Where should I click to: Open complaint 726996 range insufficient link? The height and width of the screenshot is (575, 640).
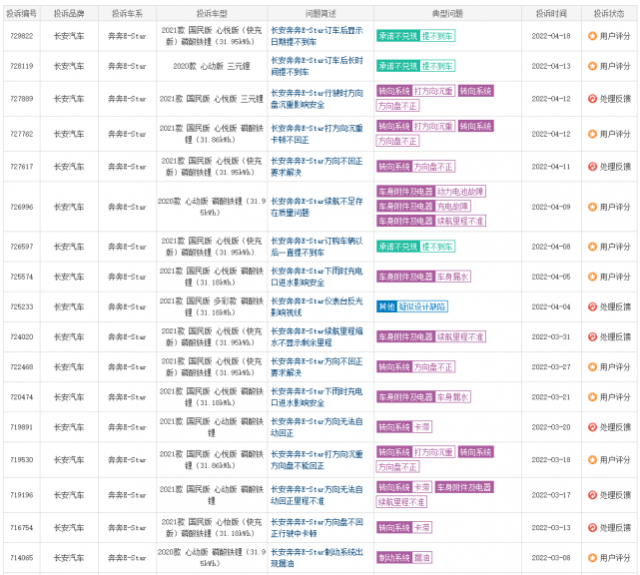point(317,207)
